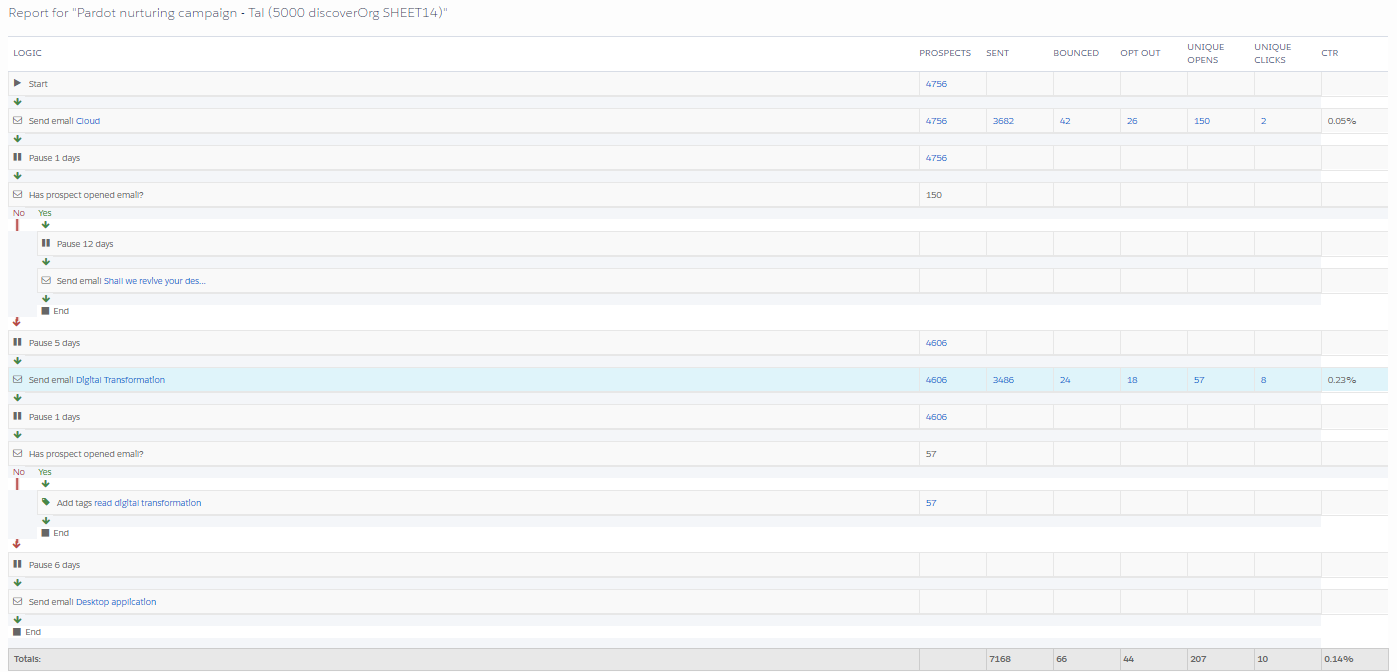Click envelope icon beside Send email Cloud
The image size is (1397, 672).
(x=17, y=121)
